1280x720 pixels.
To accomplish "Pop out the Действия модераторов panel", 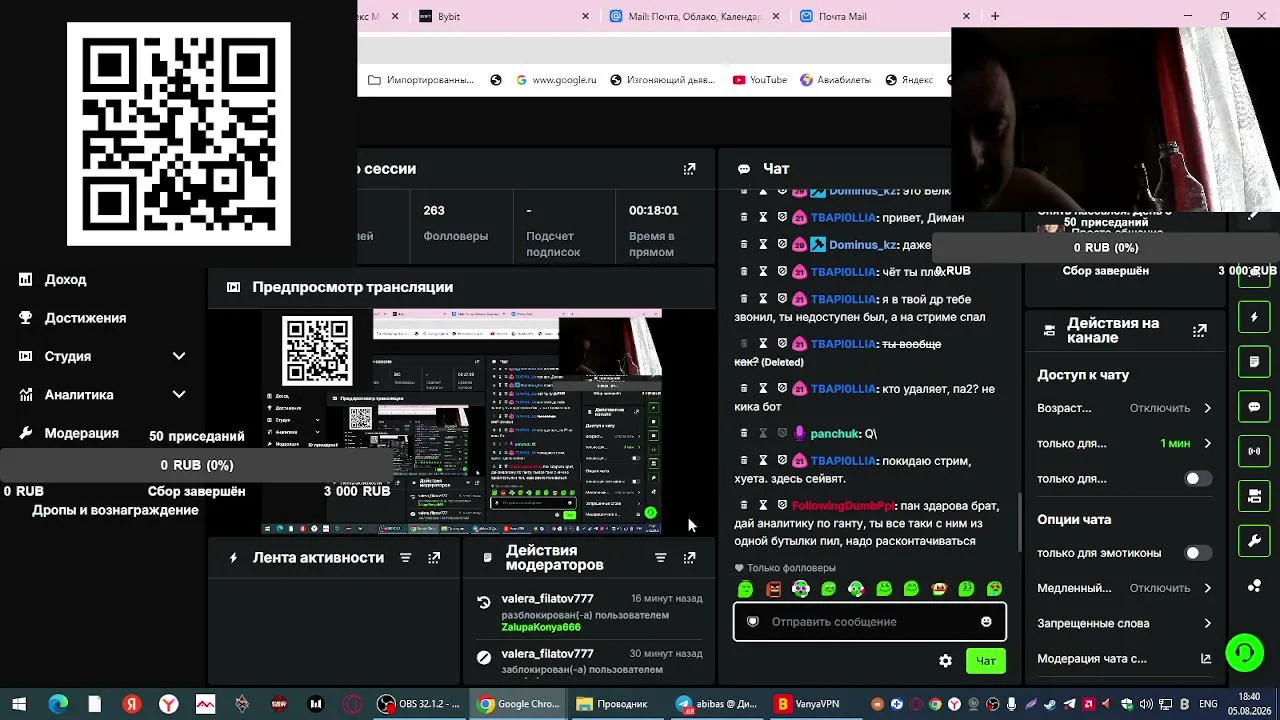I will [689, 558].
